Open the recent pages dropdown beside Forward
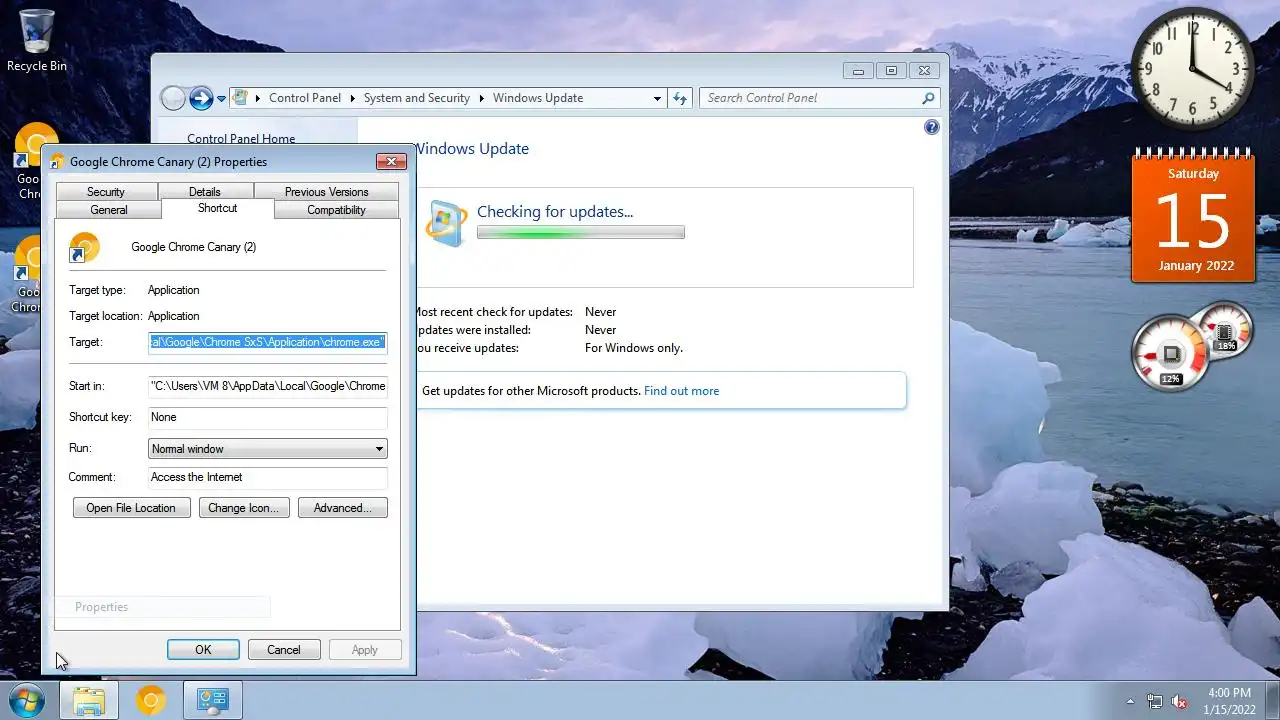 tap(221, 98)
